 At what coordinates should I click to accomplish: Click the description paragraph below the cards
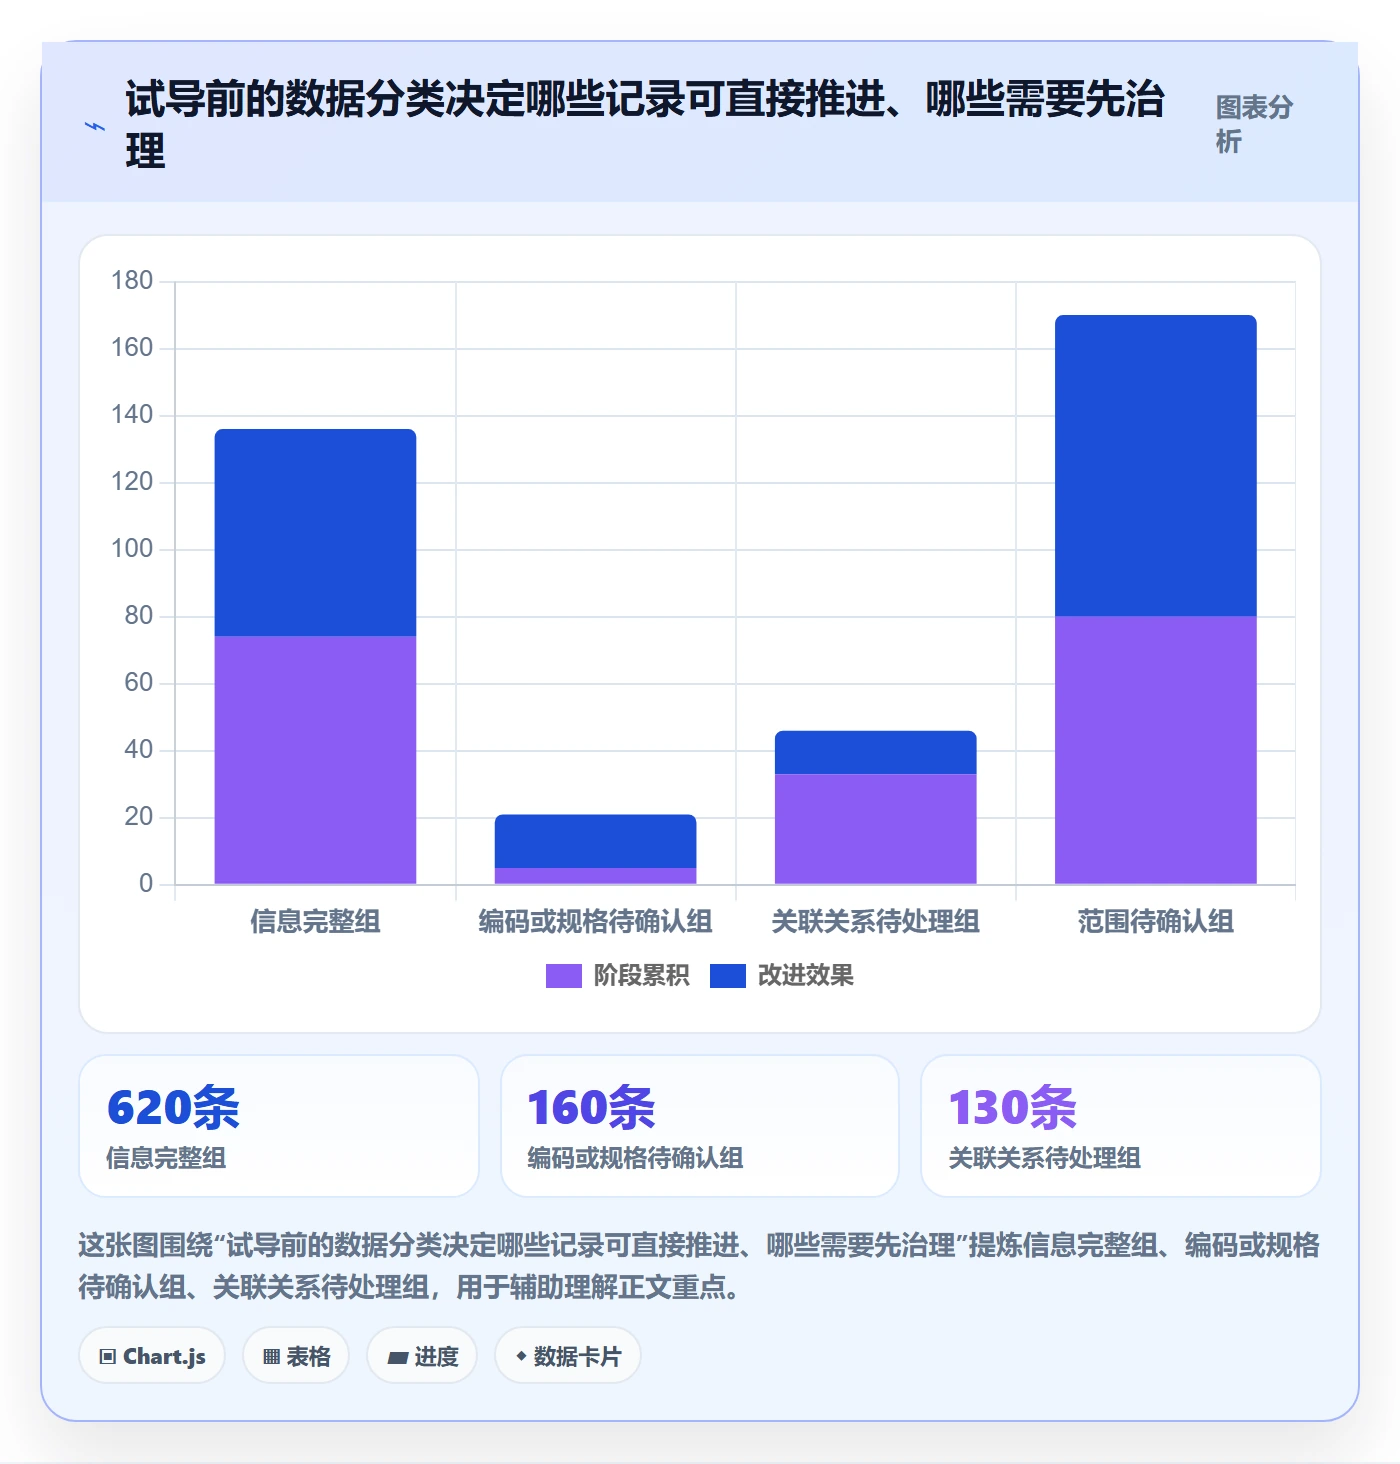pos(699,1266)
